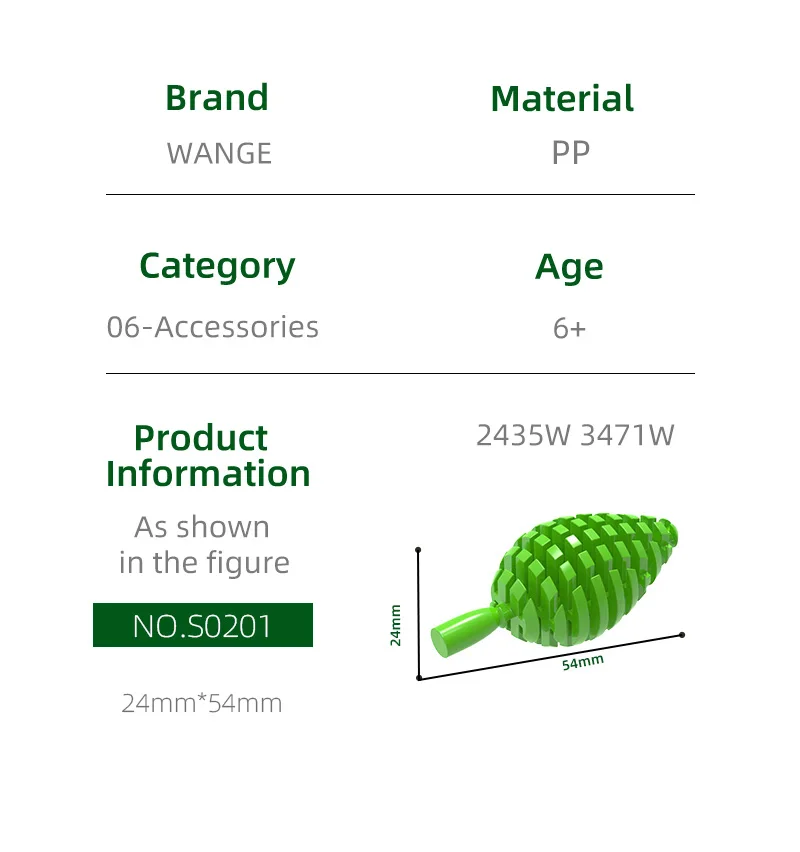Click the 6+ age value
This screenshot has height=852, width=800.
tap(569, 328)
